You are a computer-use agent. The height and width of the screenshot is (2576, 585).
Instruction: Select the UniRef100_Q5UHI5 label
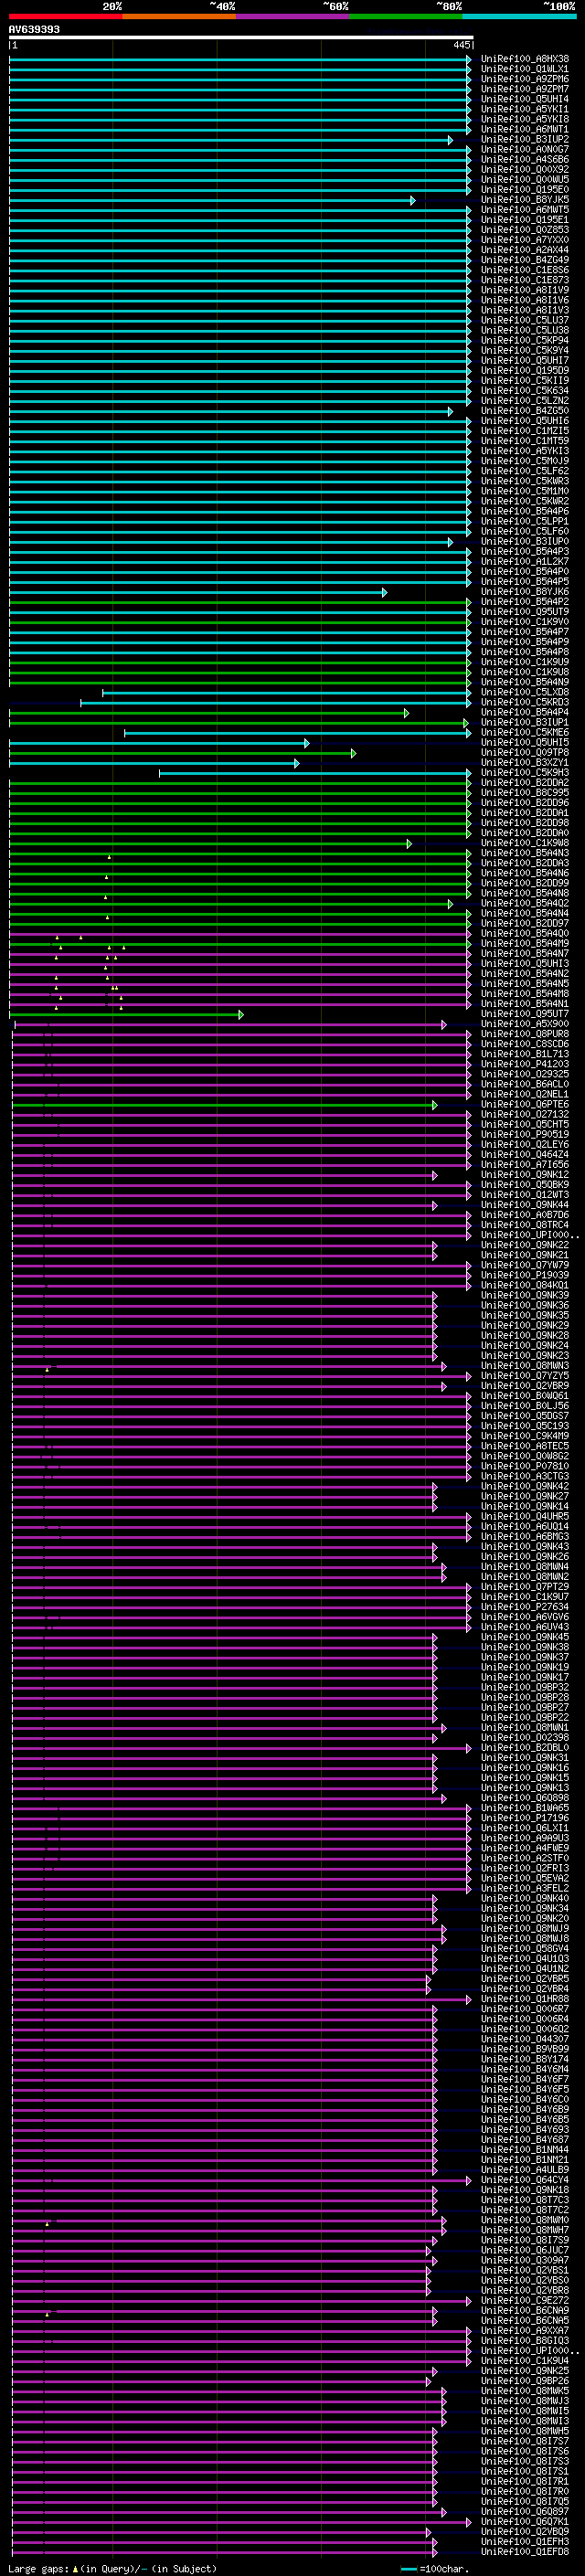tap(525, 742)
